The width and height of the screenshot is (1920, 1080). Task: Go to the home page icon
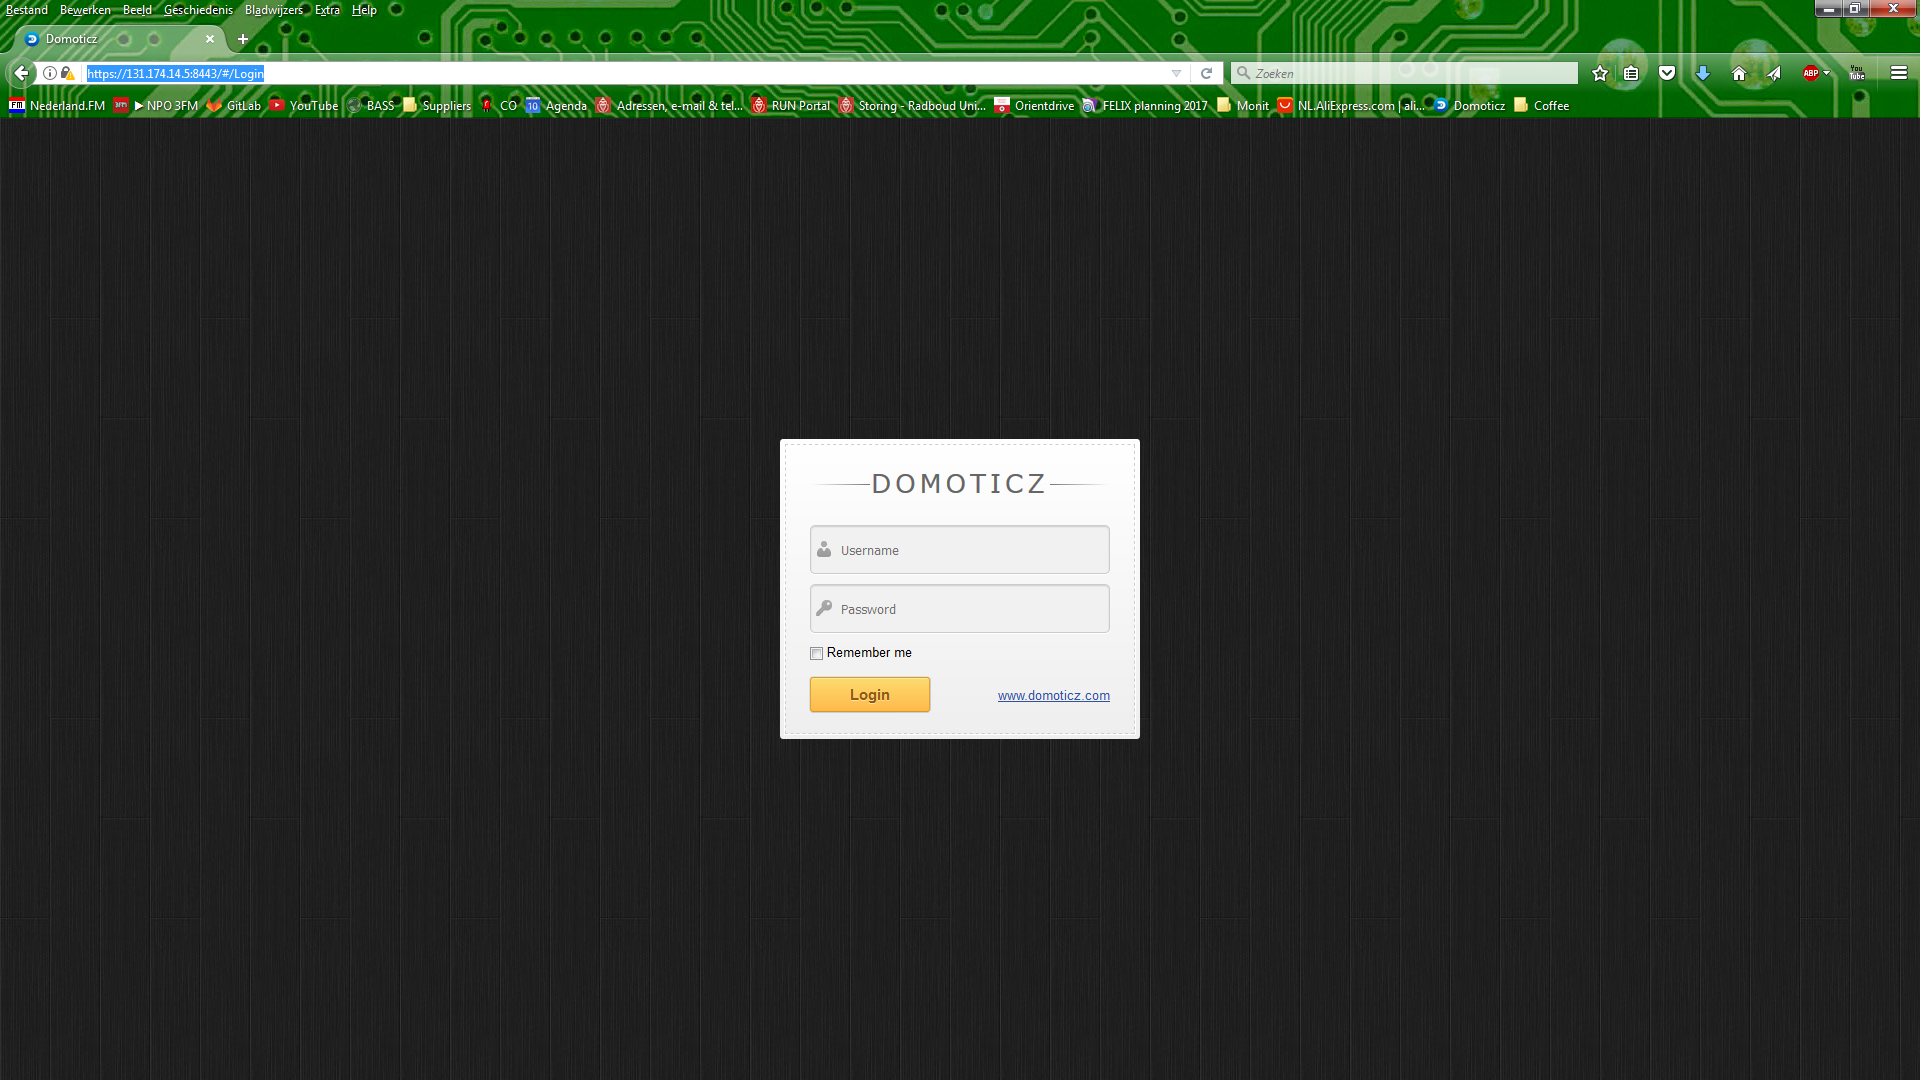pos(1739,73)
